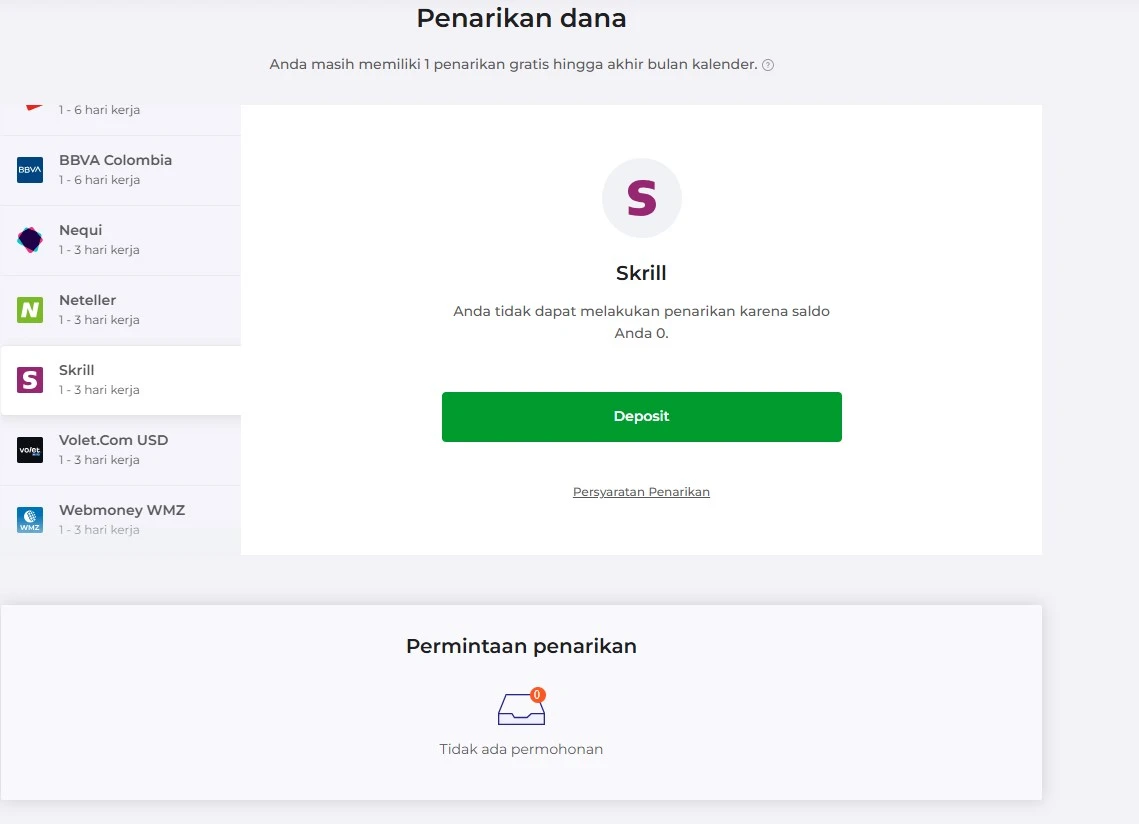Select Nequi withdrawal method
The width and height of the screenshot is (1139, 824).
pos(121,240)
